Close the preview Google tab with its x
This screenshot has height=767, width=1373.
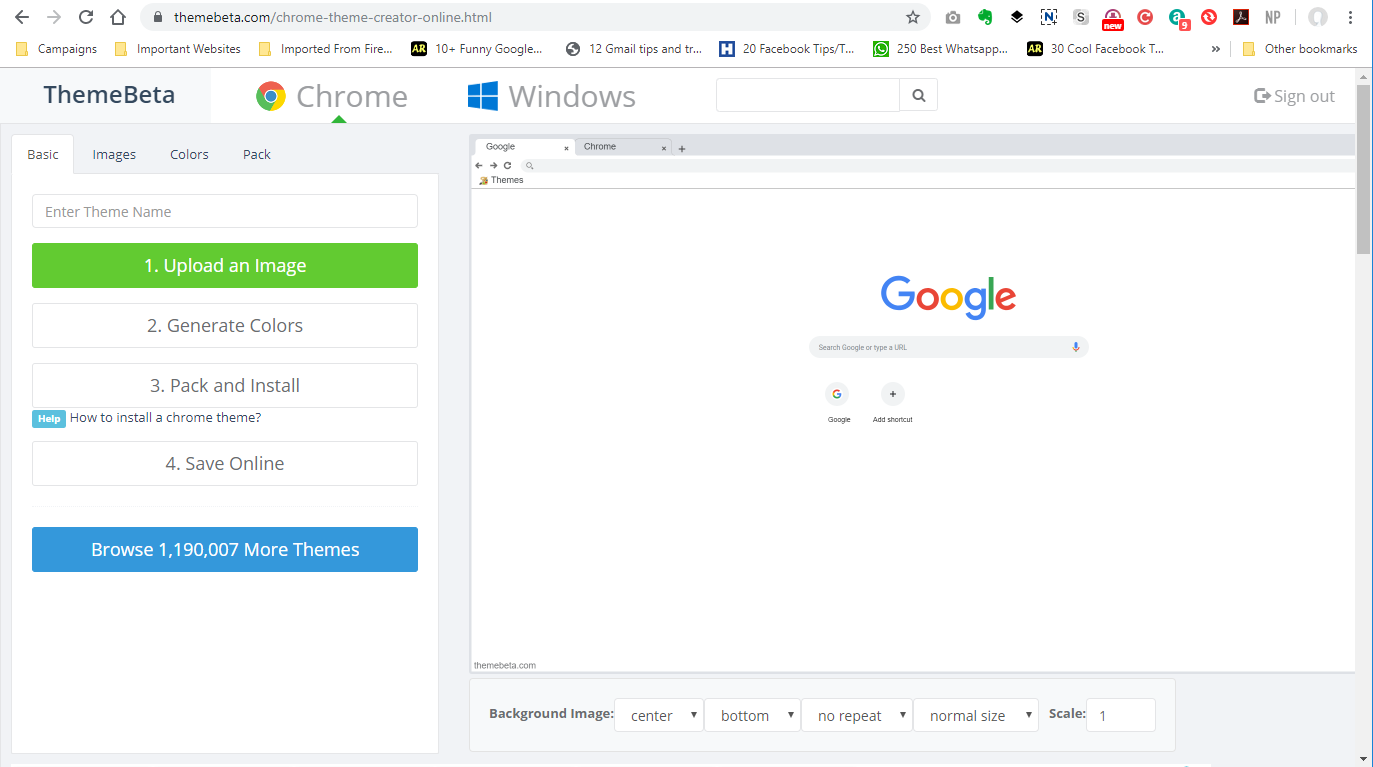(566, 148)
